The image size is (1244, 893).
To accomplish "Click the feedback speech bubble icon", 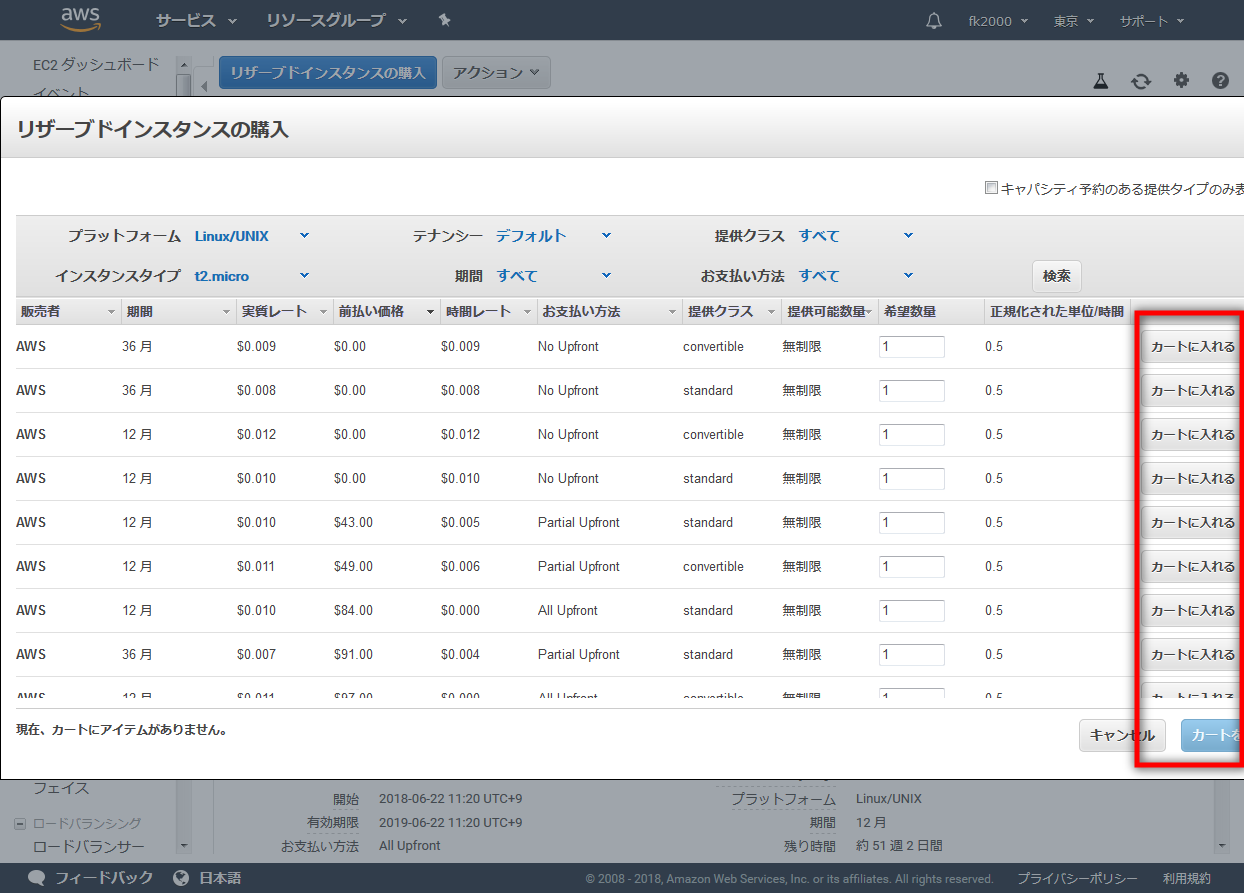I will tap(37, 878).
